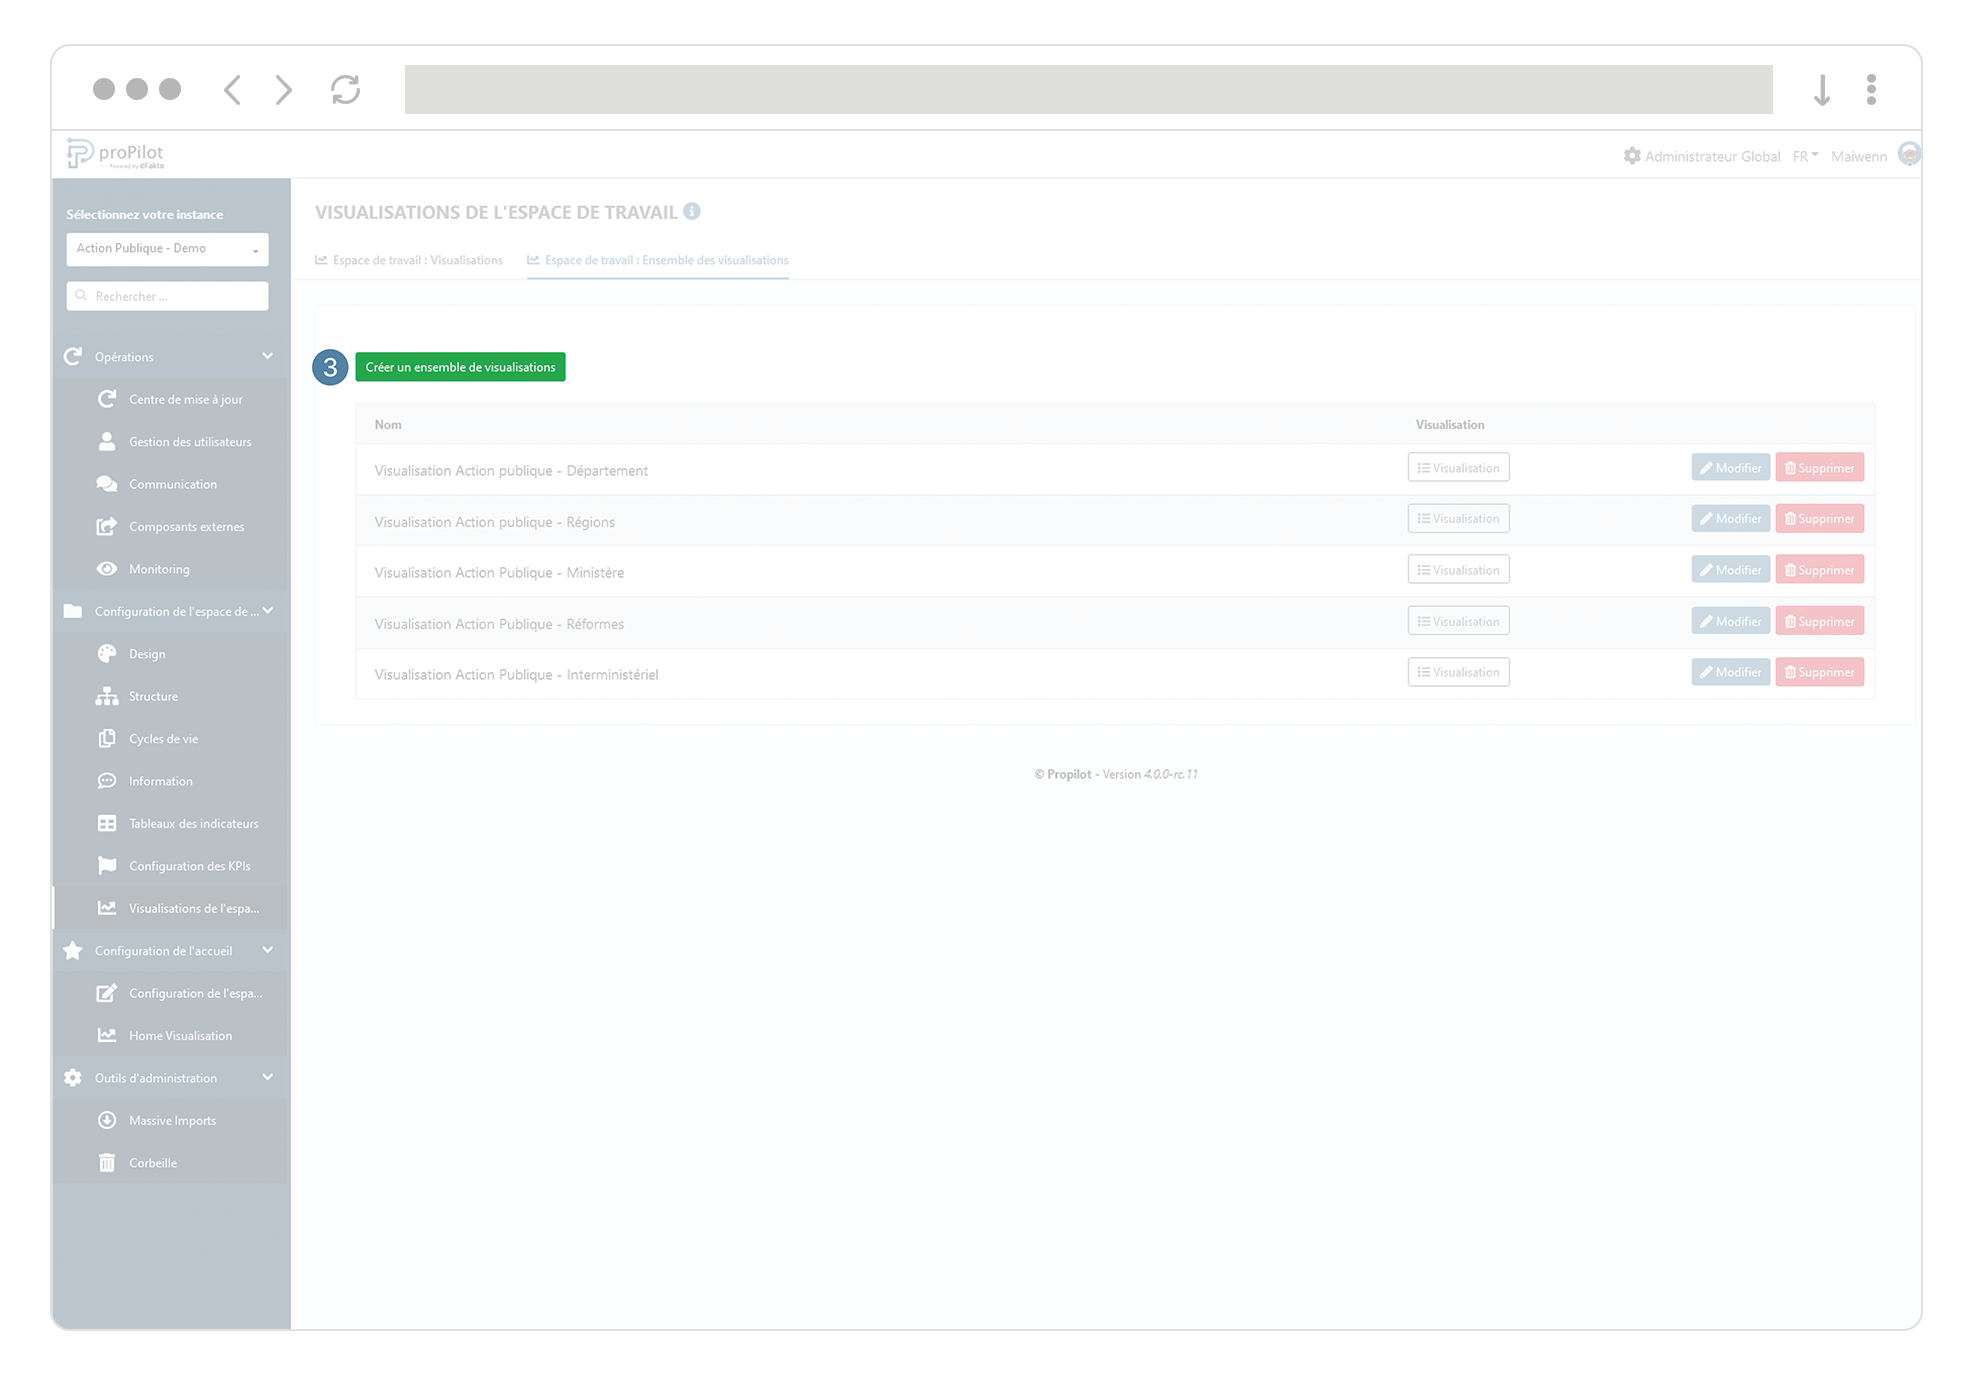The image size is (1973, 1384).
Task: Open the Cycles de vie section
Action: coord(163,738)
